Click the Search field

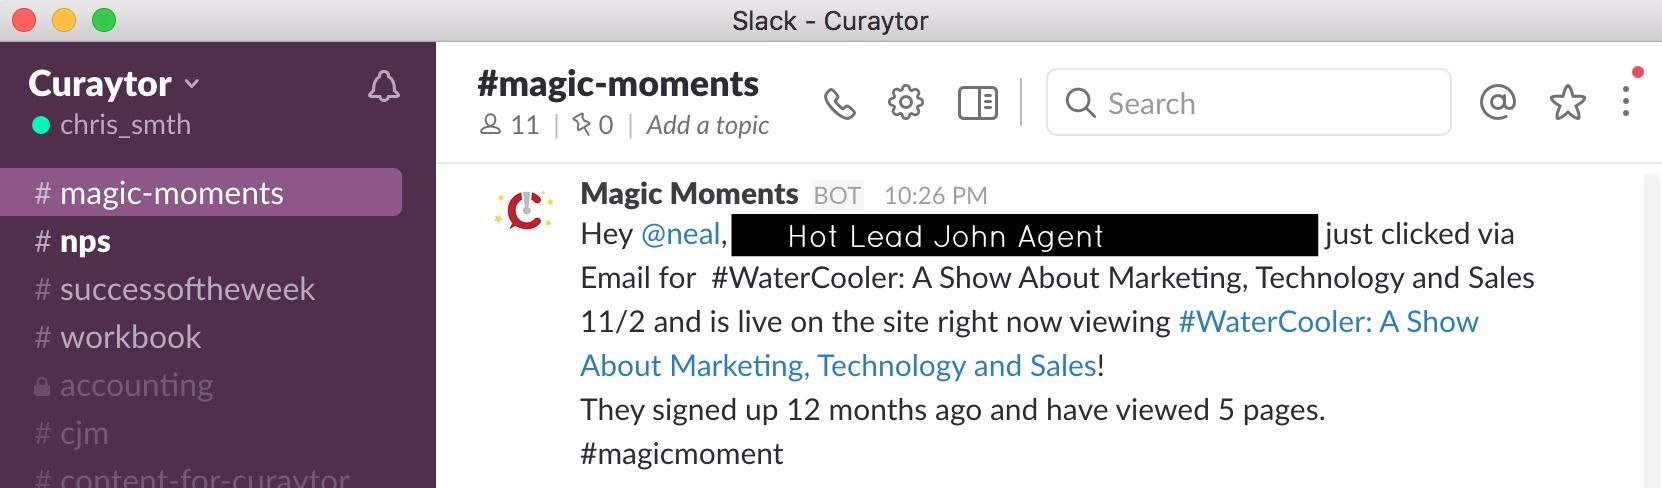1248,102
